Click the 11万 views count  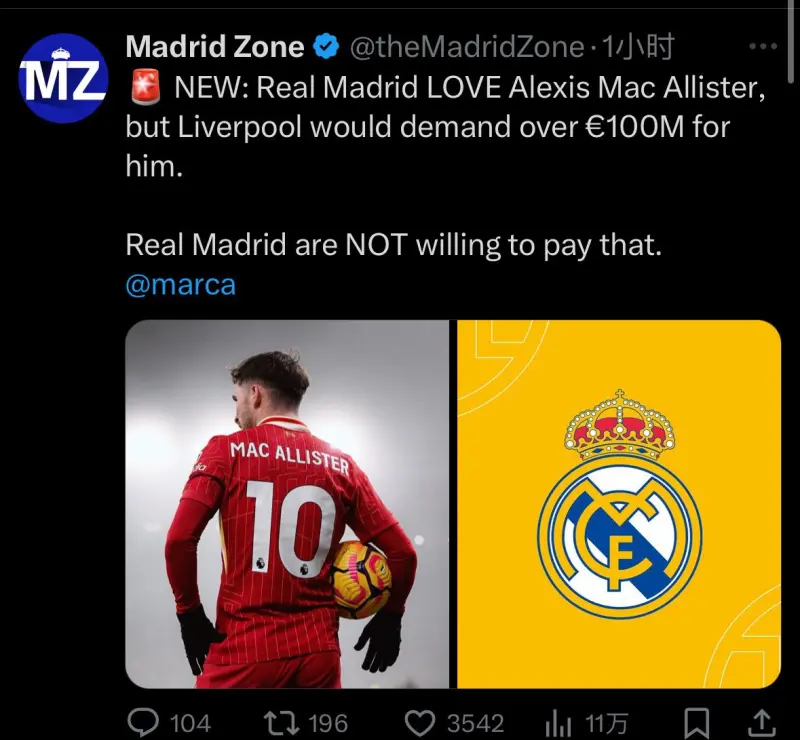pos(606,724)
